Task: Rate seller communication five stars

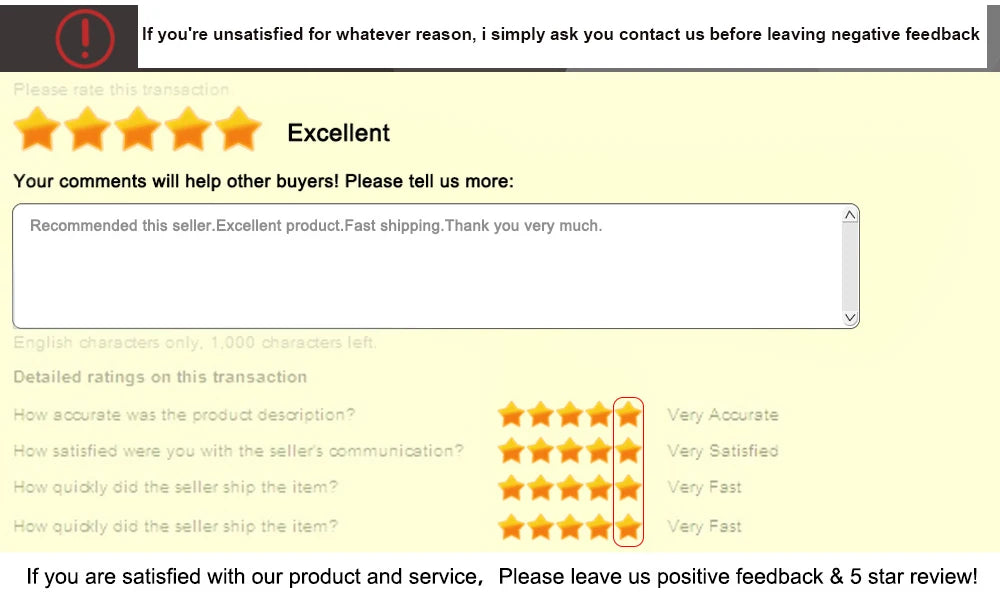Action: [628, 451]
